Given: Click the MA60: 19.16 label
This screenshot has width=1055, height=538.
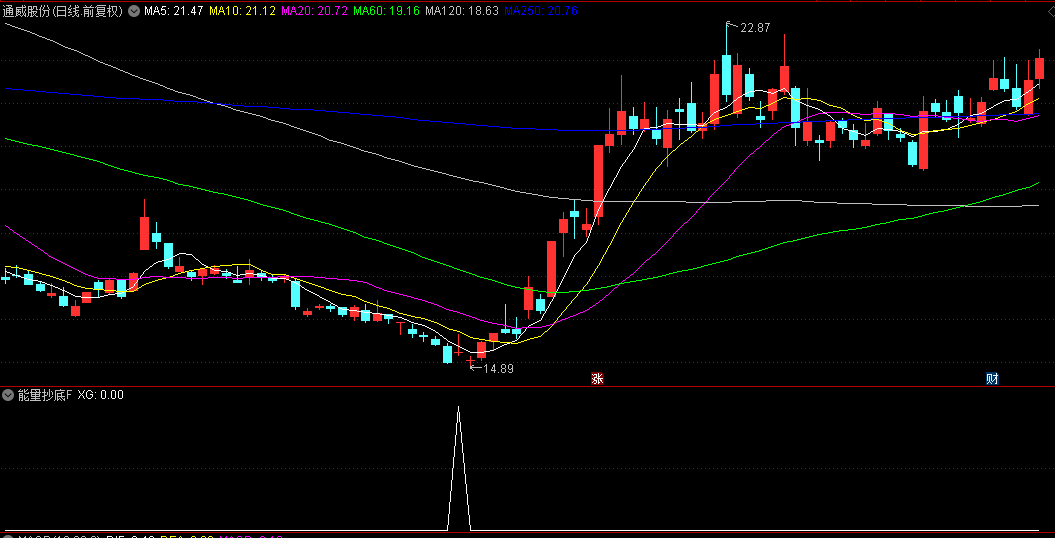Looking at the screenshot, I should (386, 11).
